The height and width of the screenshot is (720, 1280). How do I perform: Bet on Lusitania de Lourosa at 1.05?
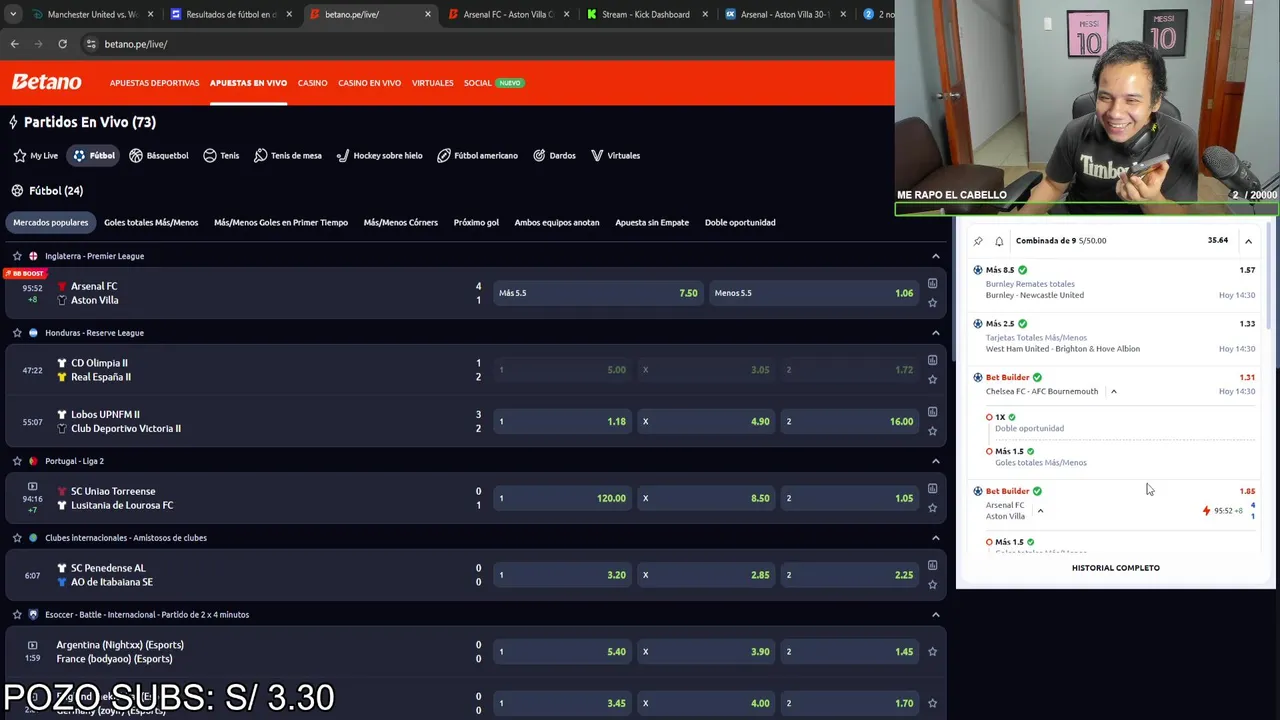[850, 498]
